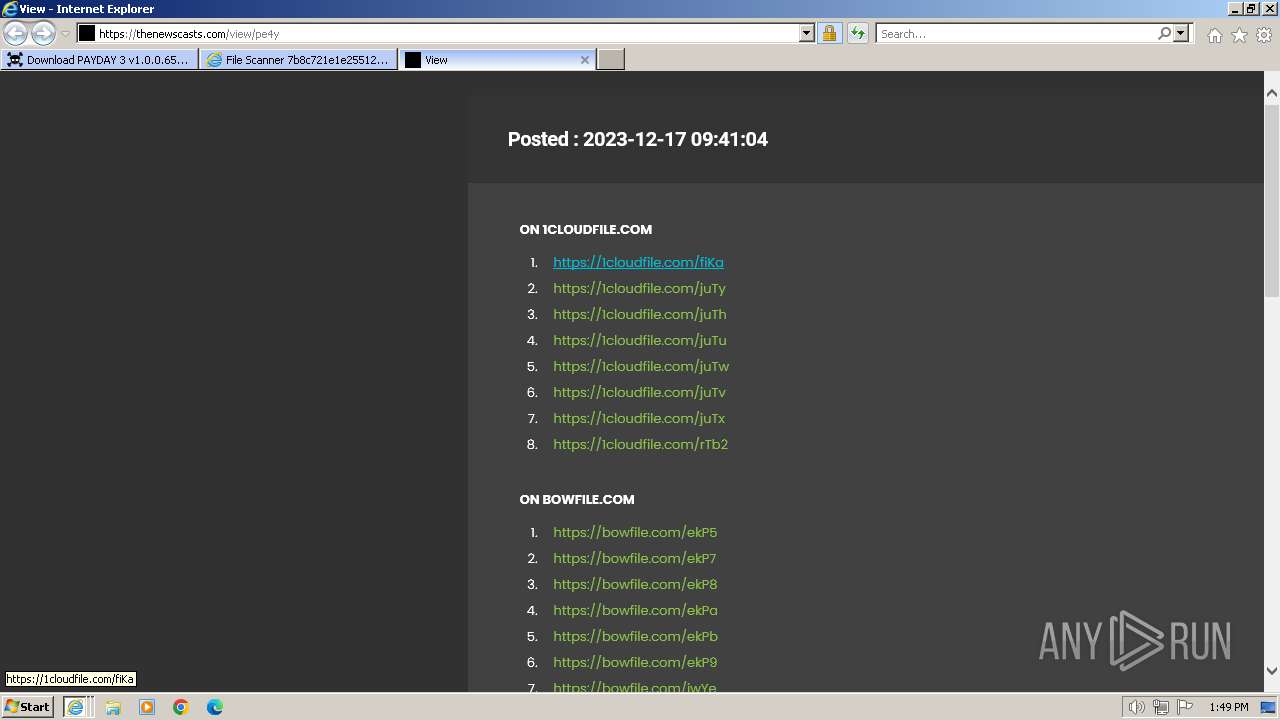
Task: Click the Show desktop tray icon
Action: 1269,707
